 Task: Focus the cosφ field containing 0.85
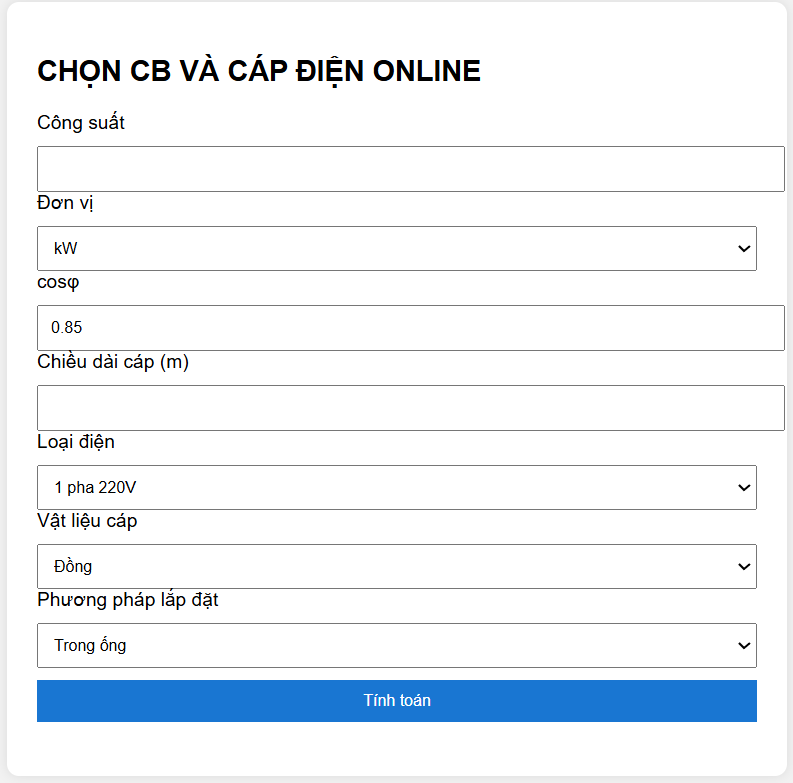(410, 328)
